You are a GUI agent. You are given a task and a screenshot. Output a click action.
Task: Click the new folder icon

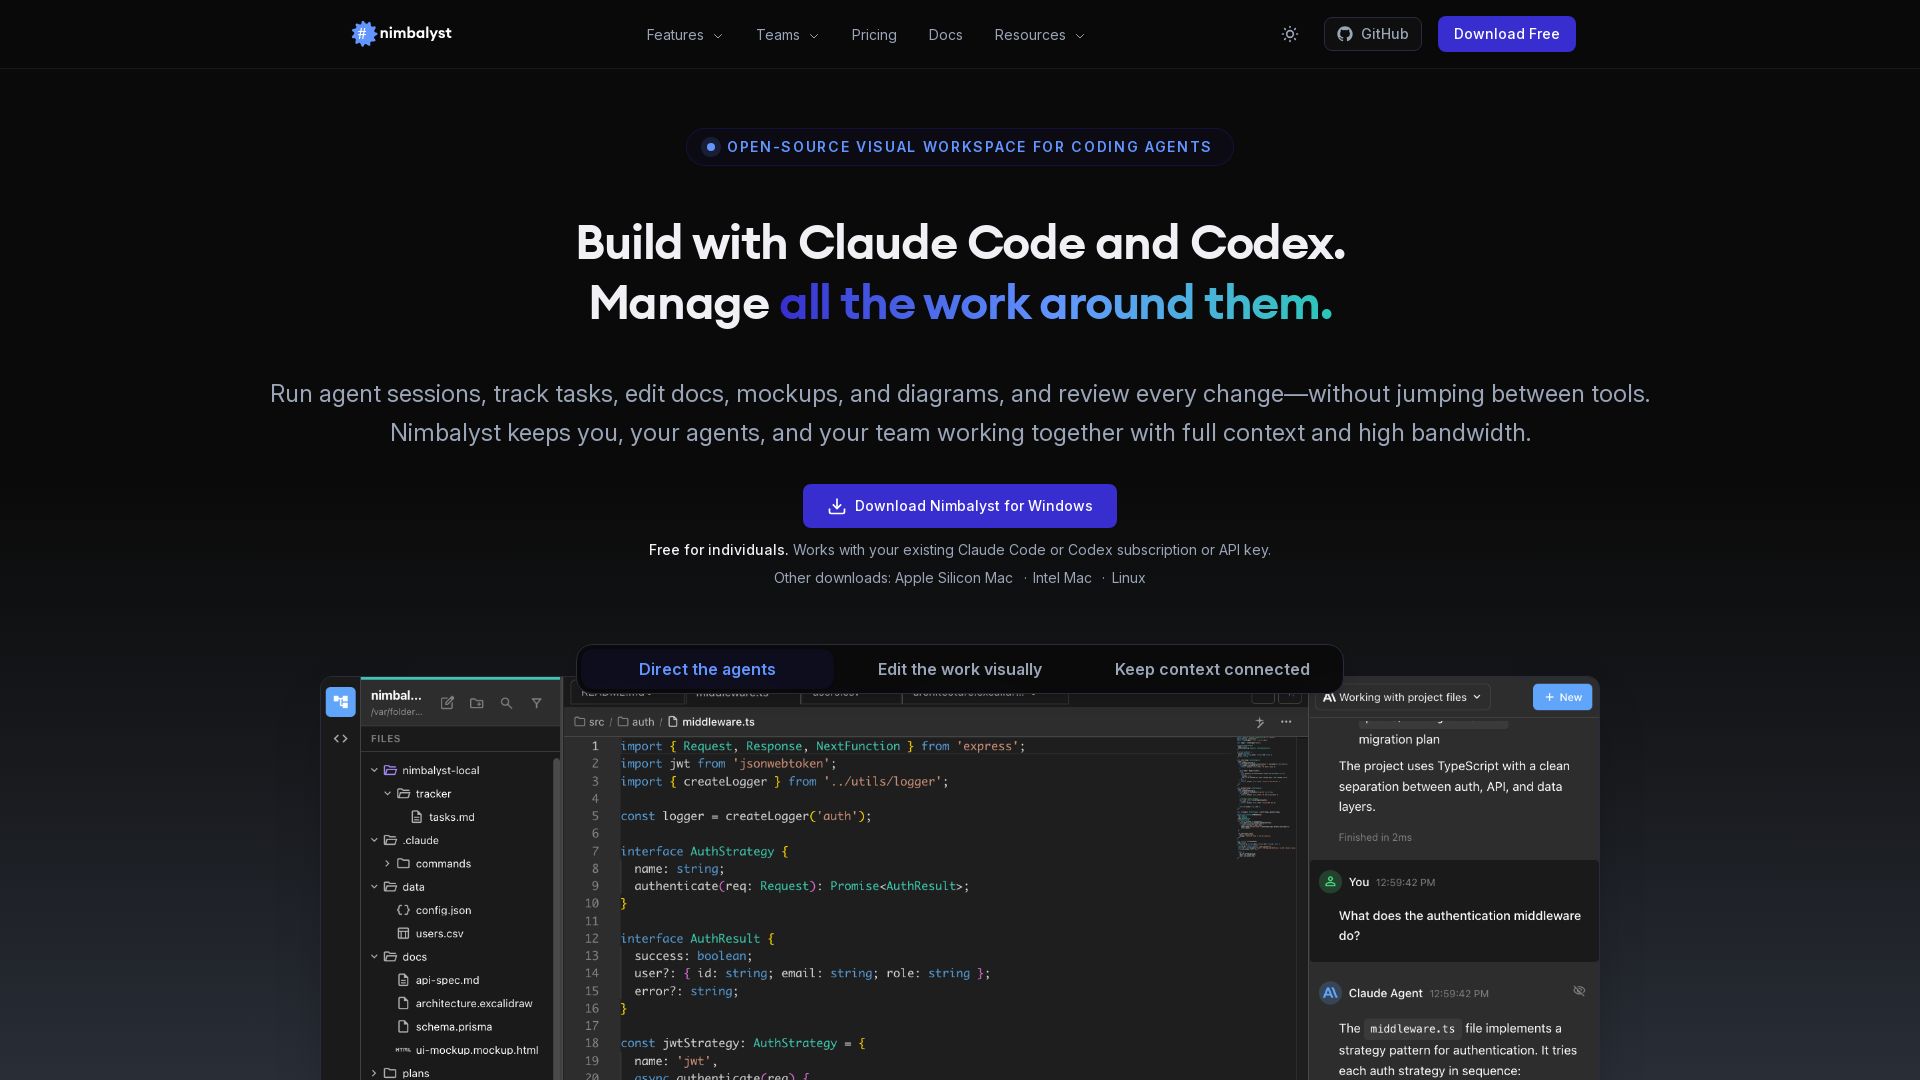pyautogui.click(x=477, y=703)
